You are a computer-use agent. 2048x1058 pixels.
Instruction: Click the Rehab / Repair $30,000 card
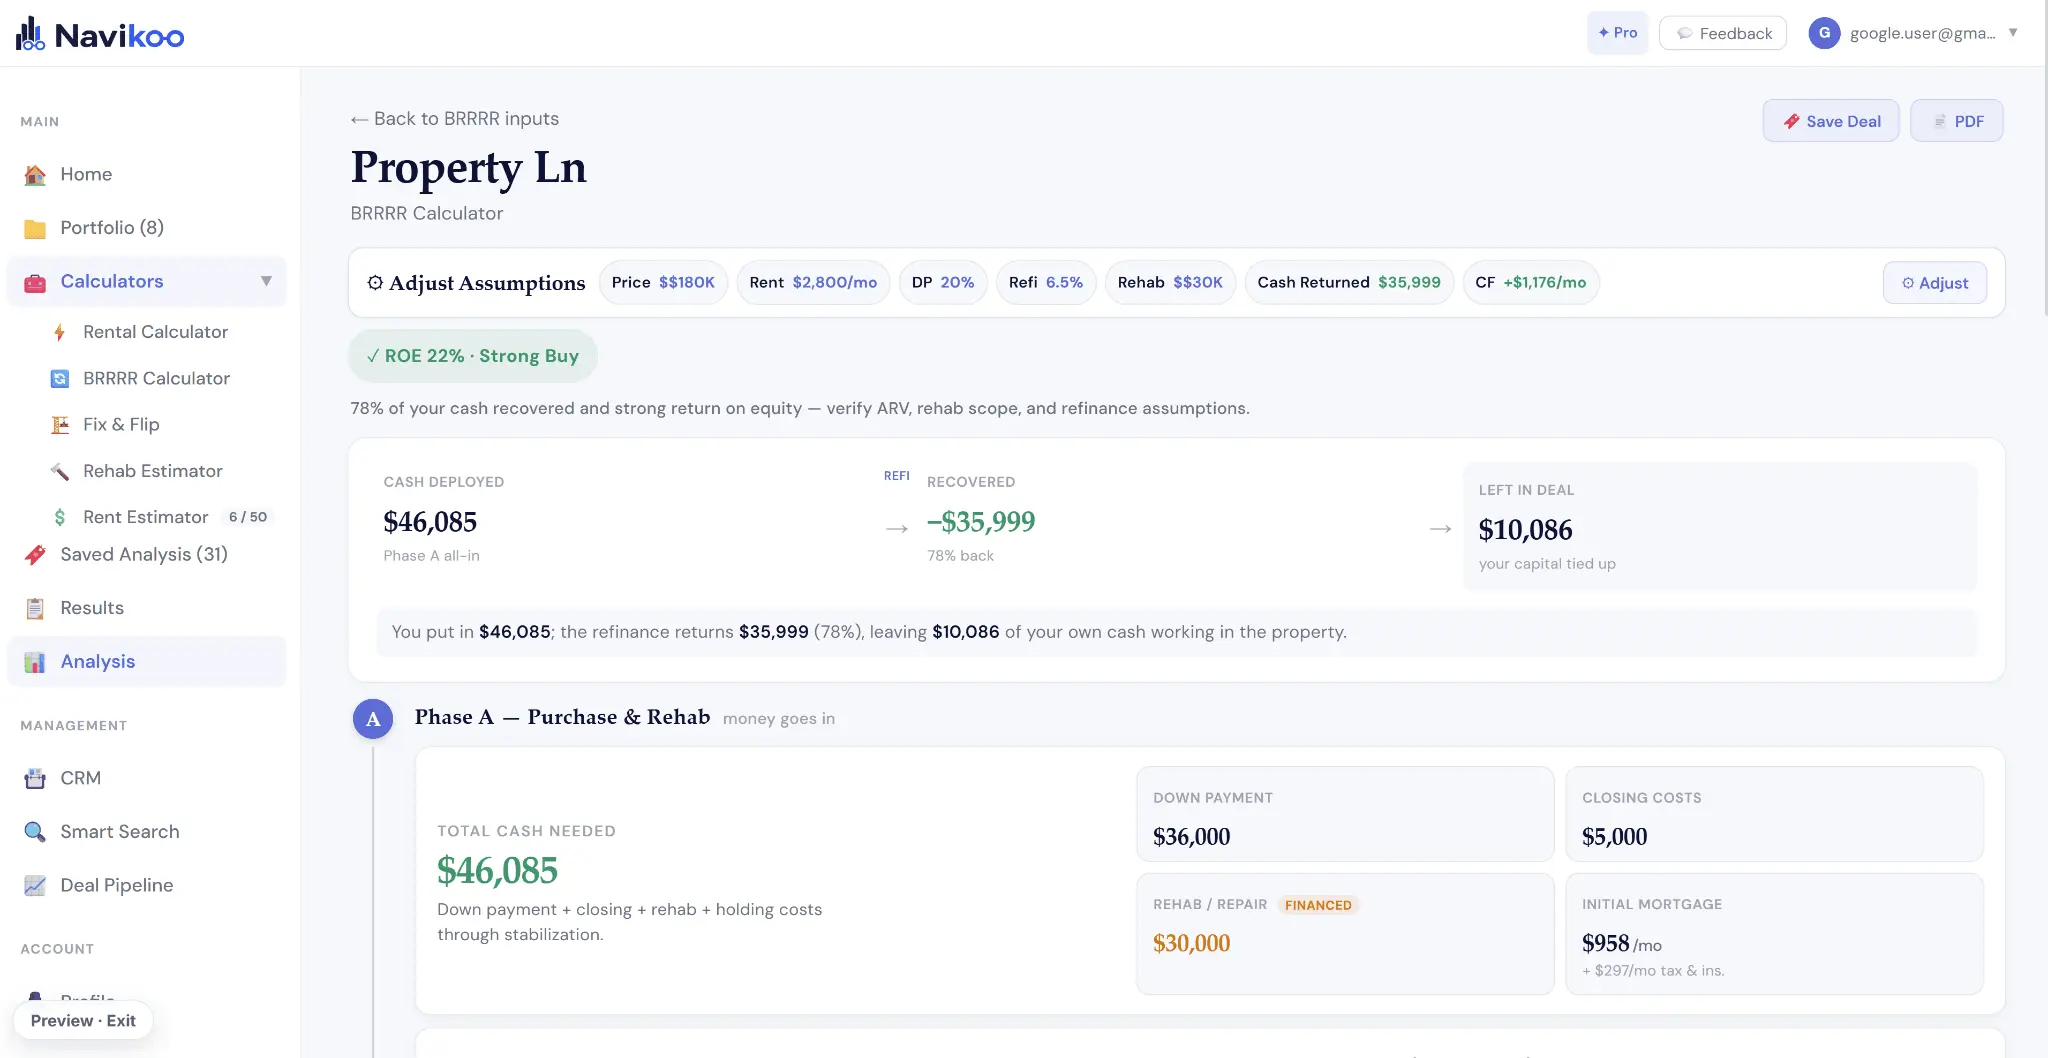[1345, 934]
